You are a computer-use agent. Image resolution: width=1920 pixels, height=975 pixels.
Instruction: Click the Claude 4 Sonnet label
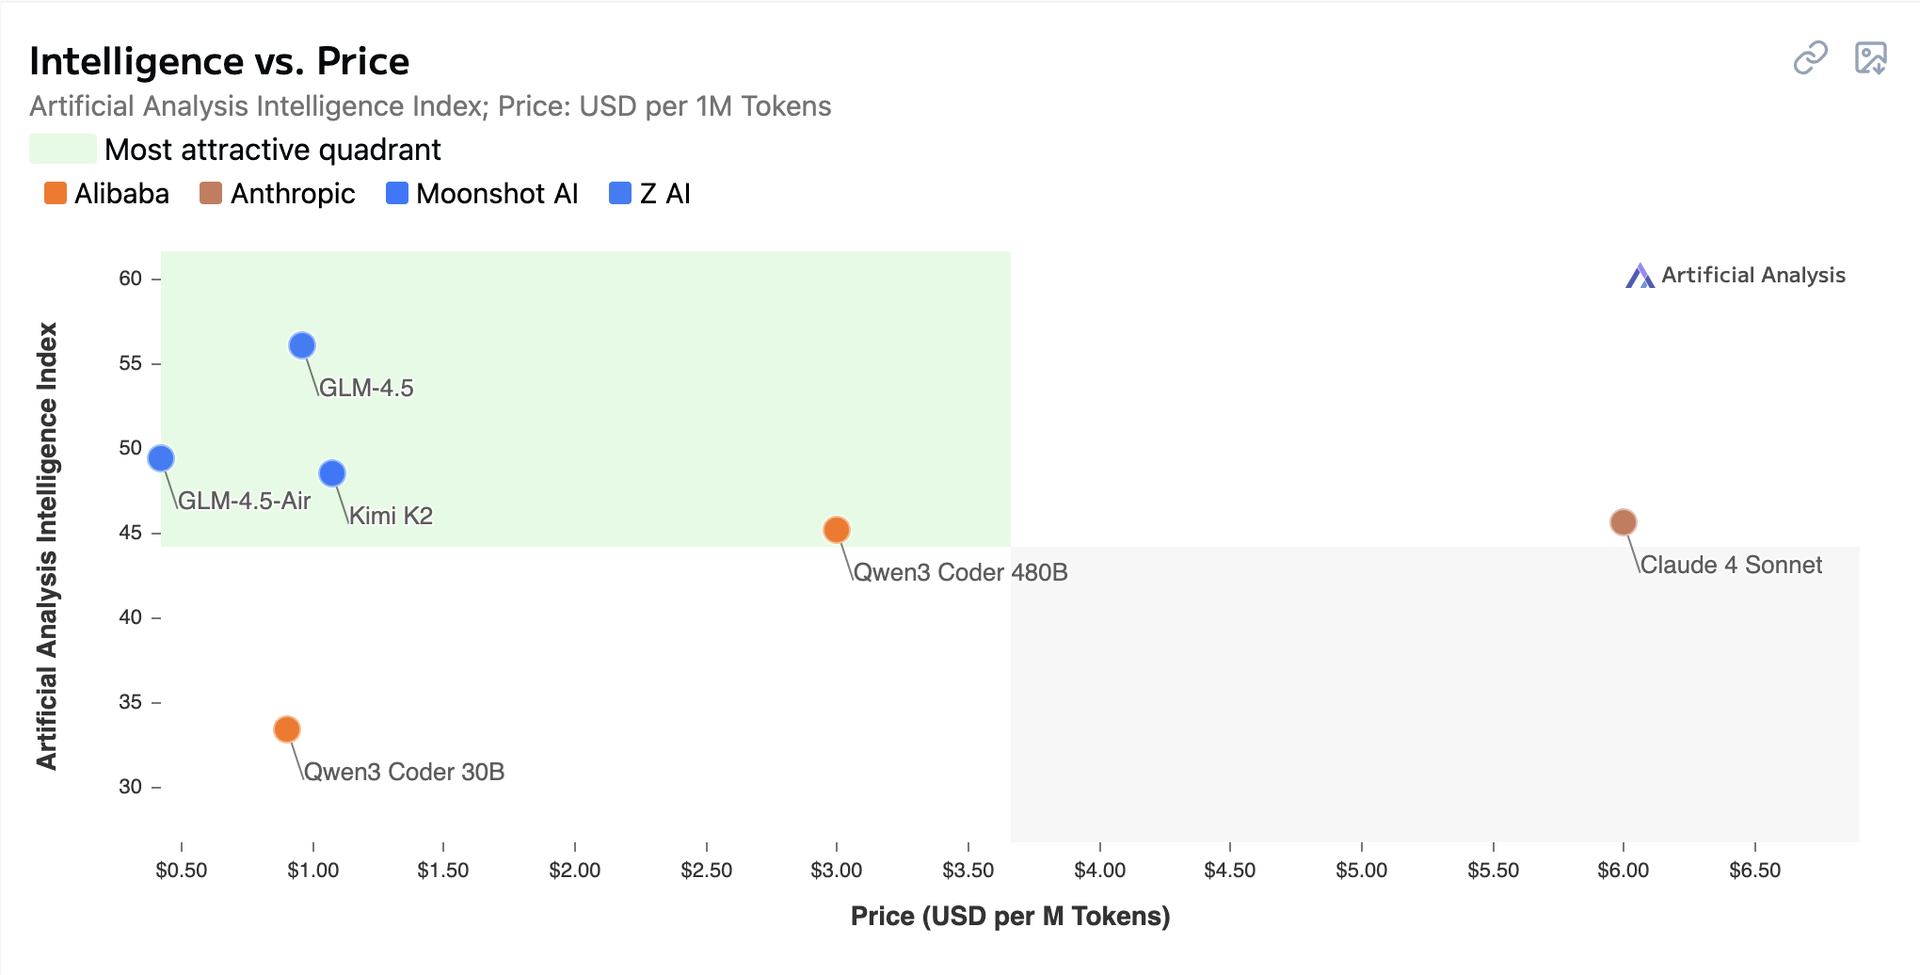pos(1731,565)
